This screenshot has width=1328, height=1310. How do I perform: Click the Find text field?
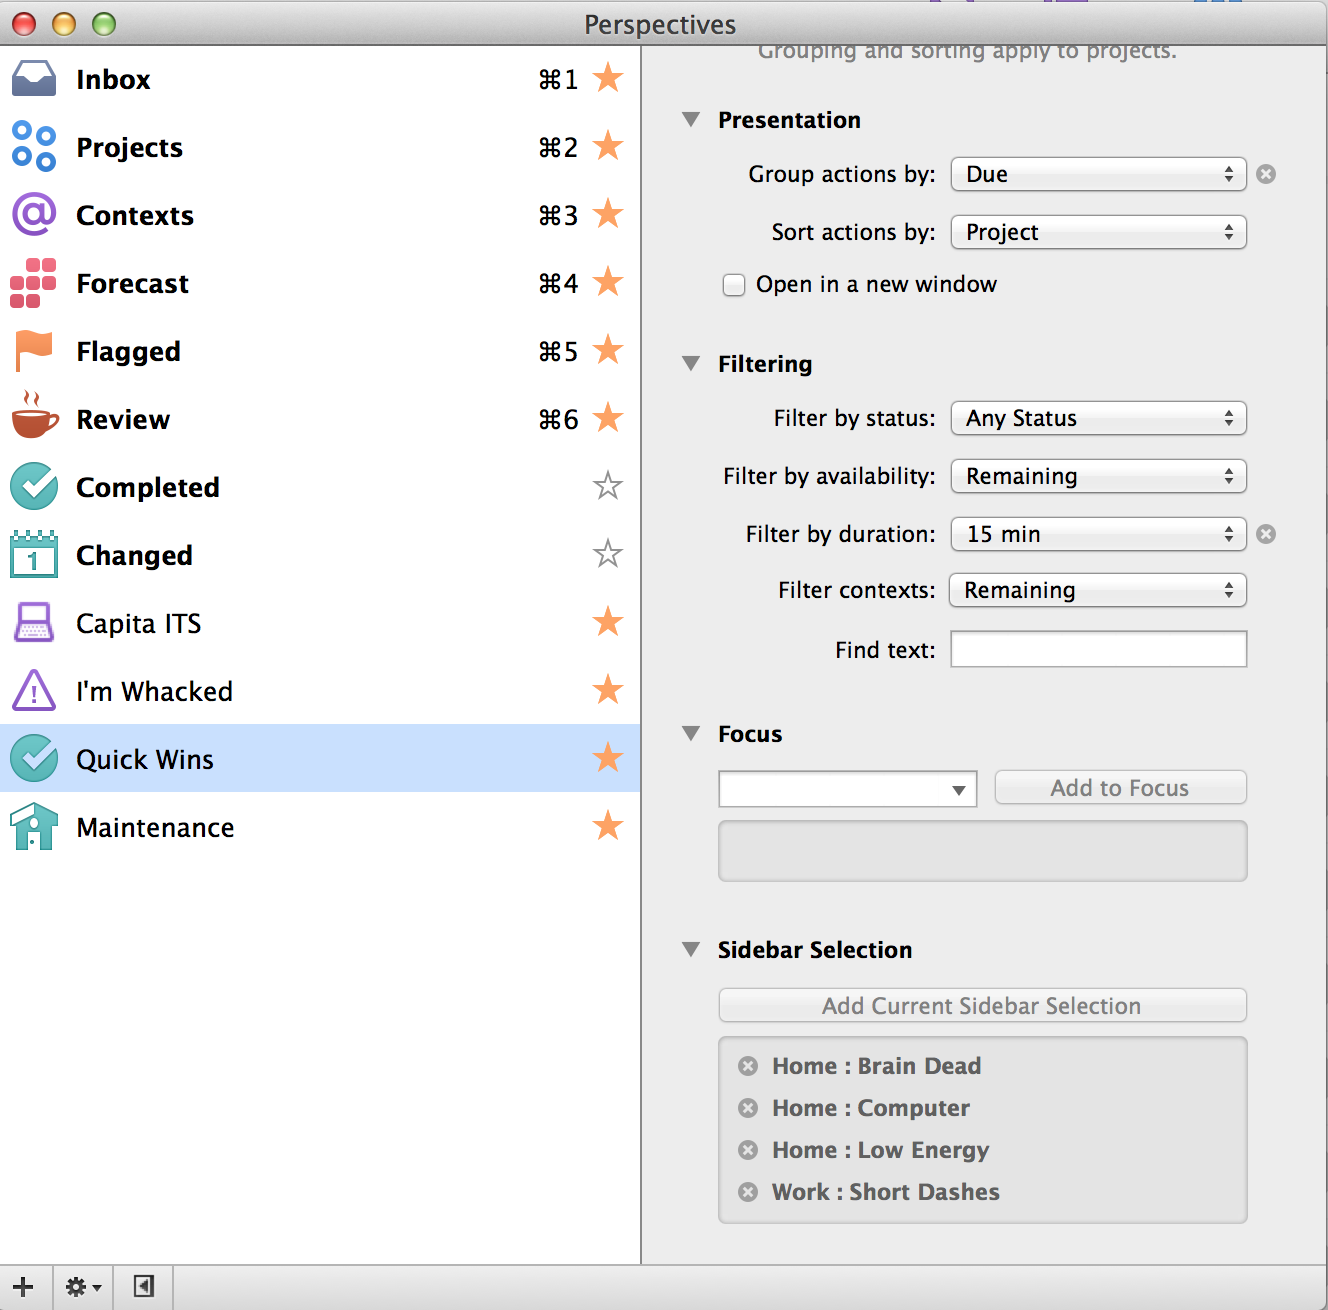pos(1098,649)
